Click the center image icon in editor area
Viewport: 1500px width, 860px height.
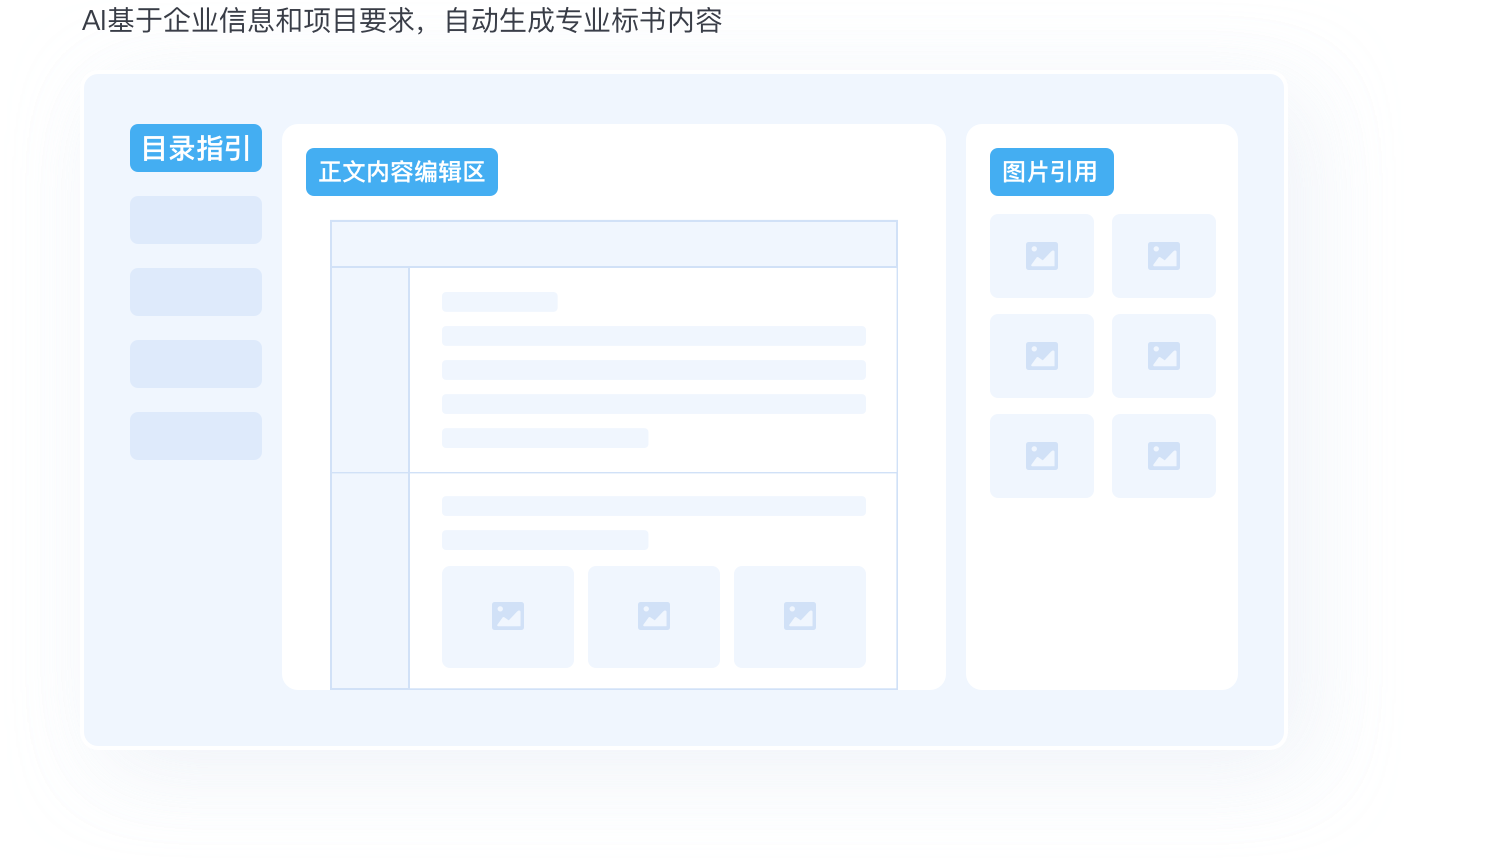click(654, 616)
